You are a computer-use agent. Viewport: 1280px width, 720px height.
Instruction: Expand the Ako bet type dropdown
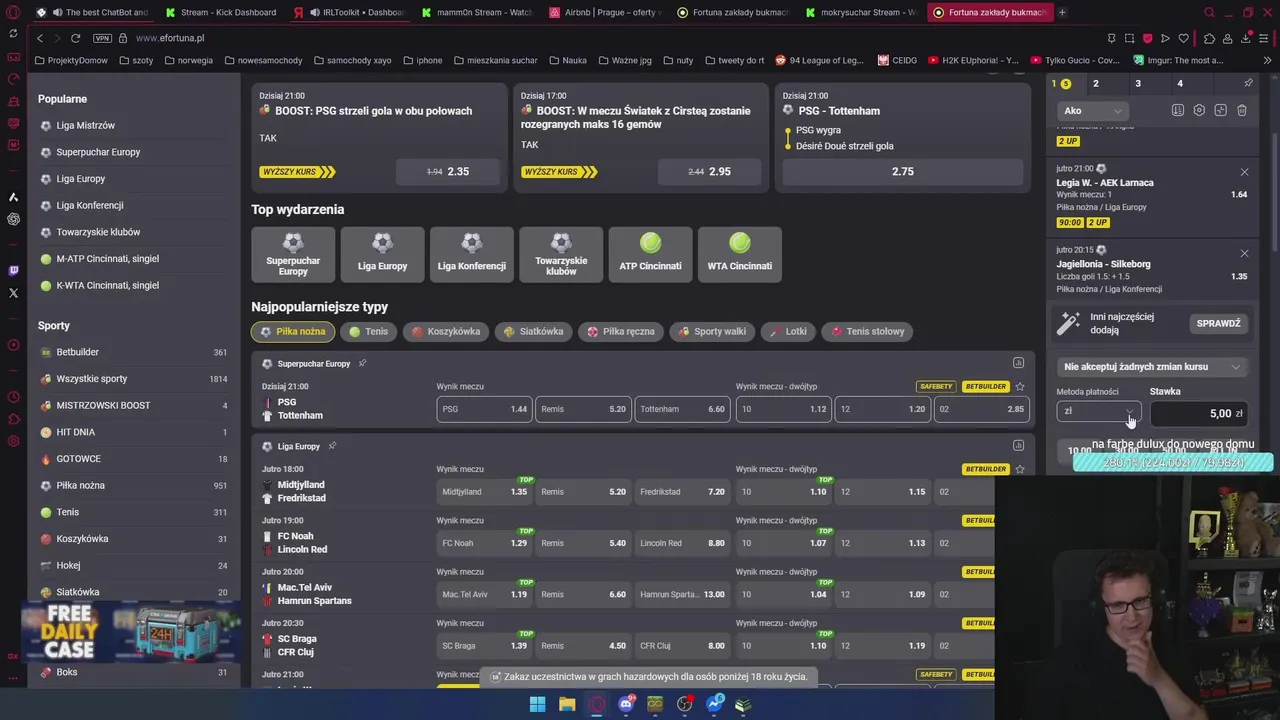tap(1092, 110)
